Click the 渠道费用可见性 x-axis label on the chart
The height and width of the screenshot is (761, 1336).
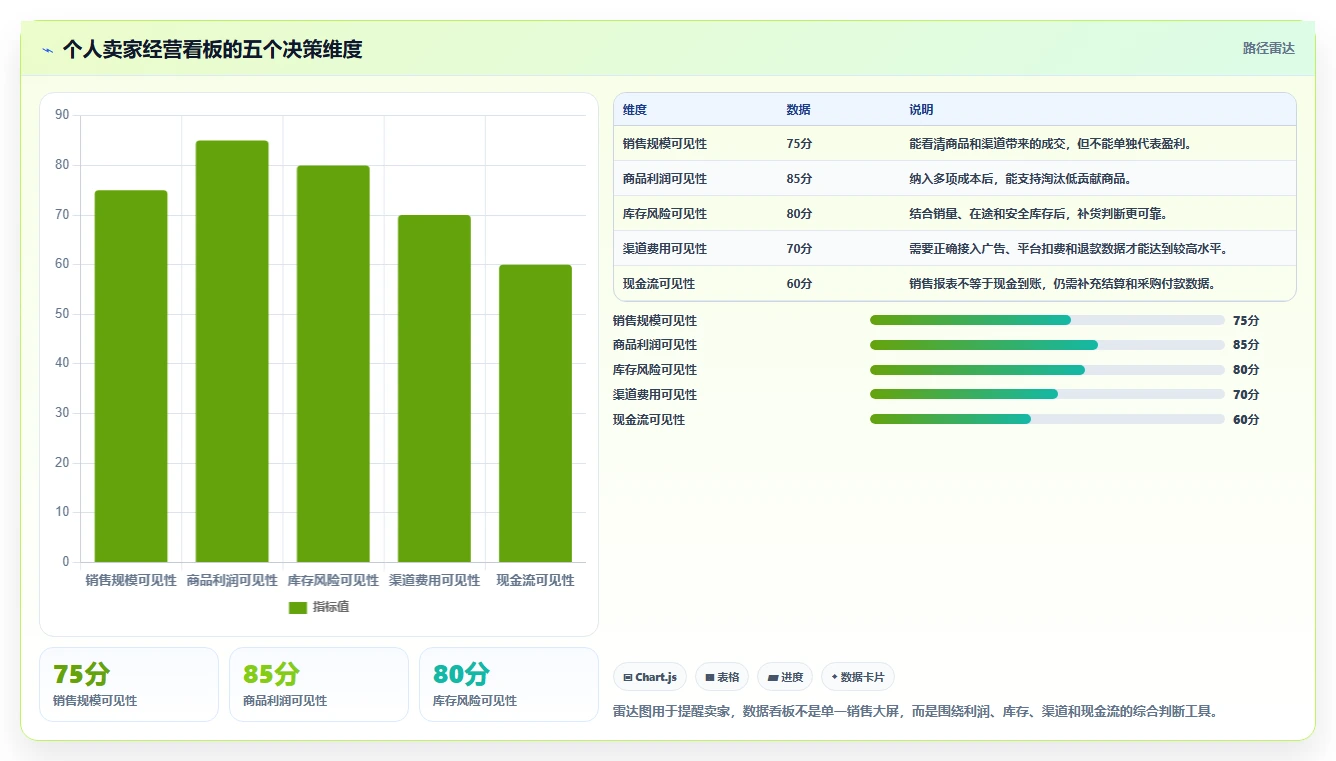point(434,580)
